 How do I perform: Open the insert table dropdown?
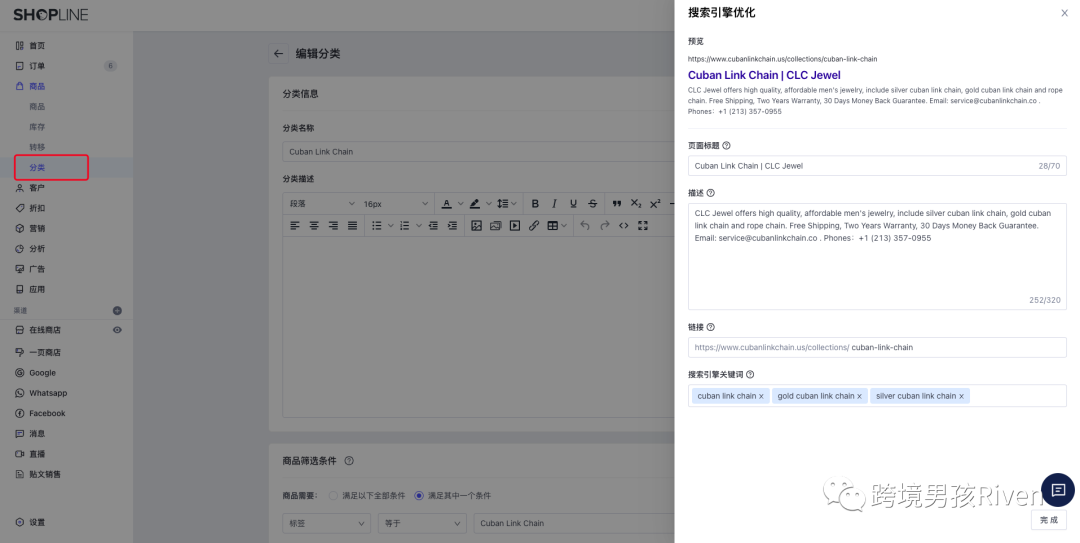557,225
